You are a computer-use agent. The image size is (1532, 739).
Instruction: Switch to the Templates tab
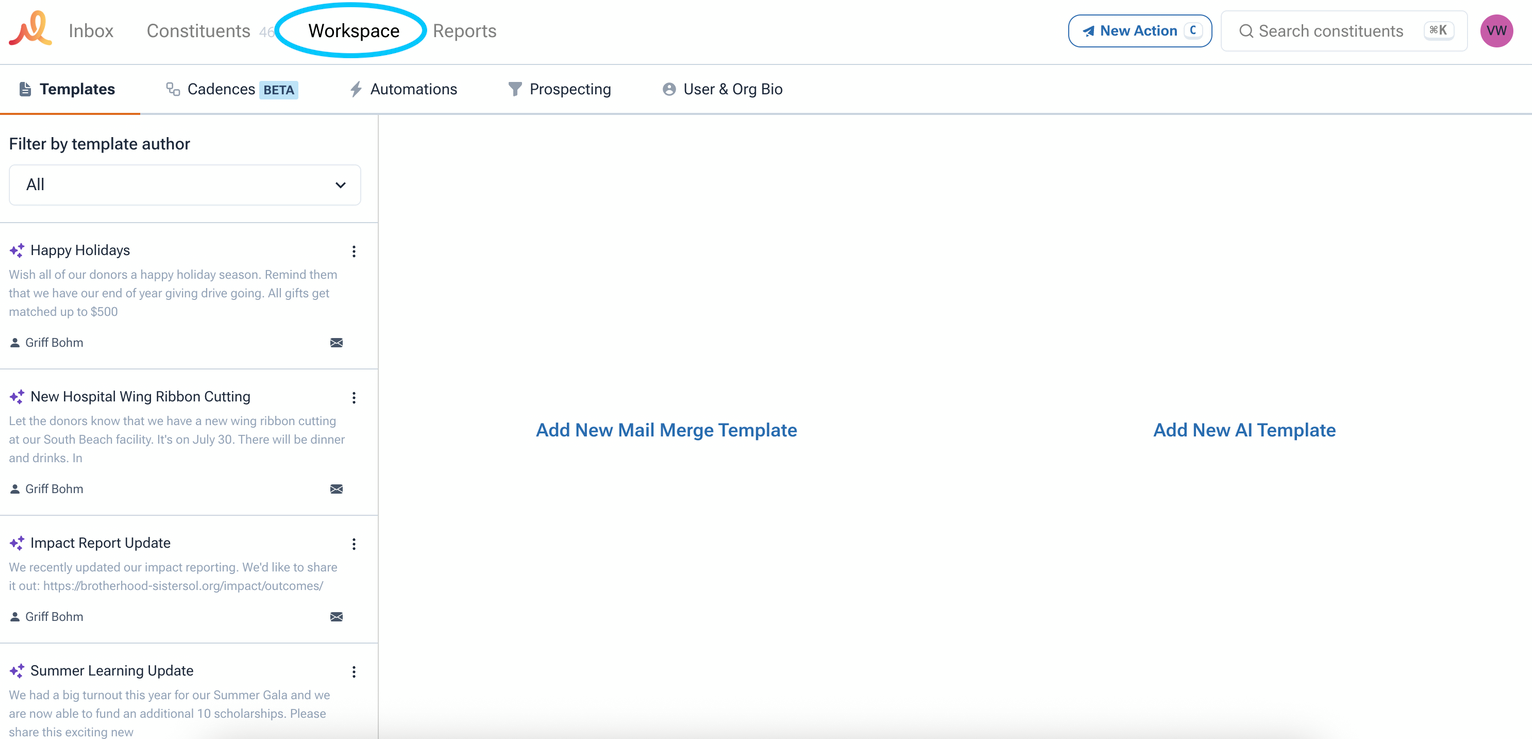[x=67, y=89]
